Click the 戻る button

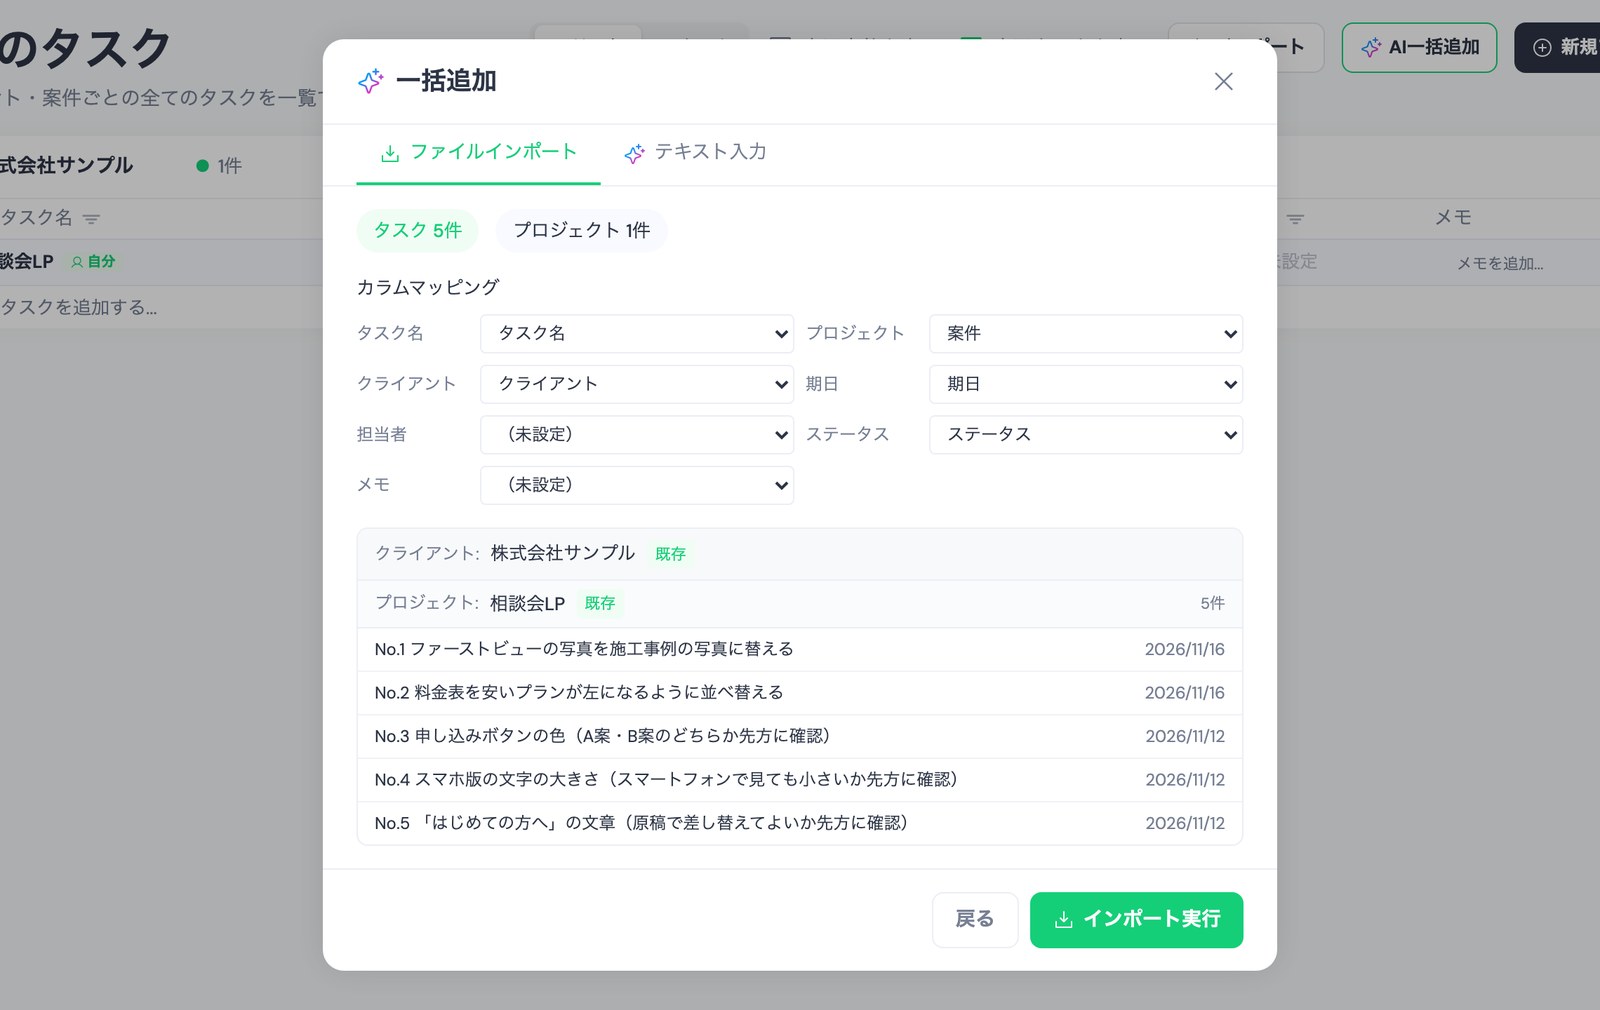tap(975, 920)
